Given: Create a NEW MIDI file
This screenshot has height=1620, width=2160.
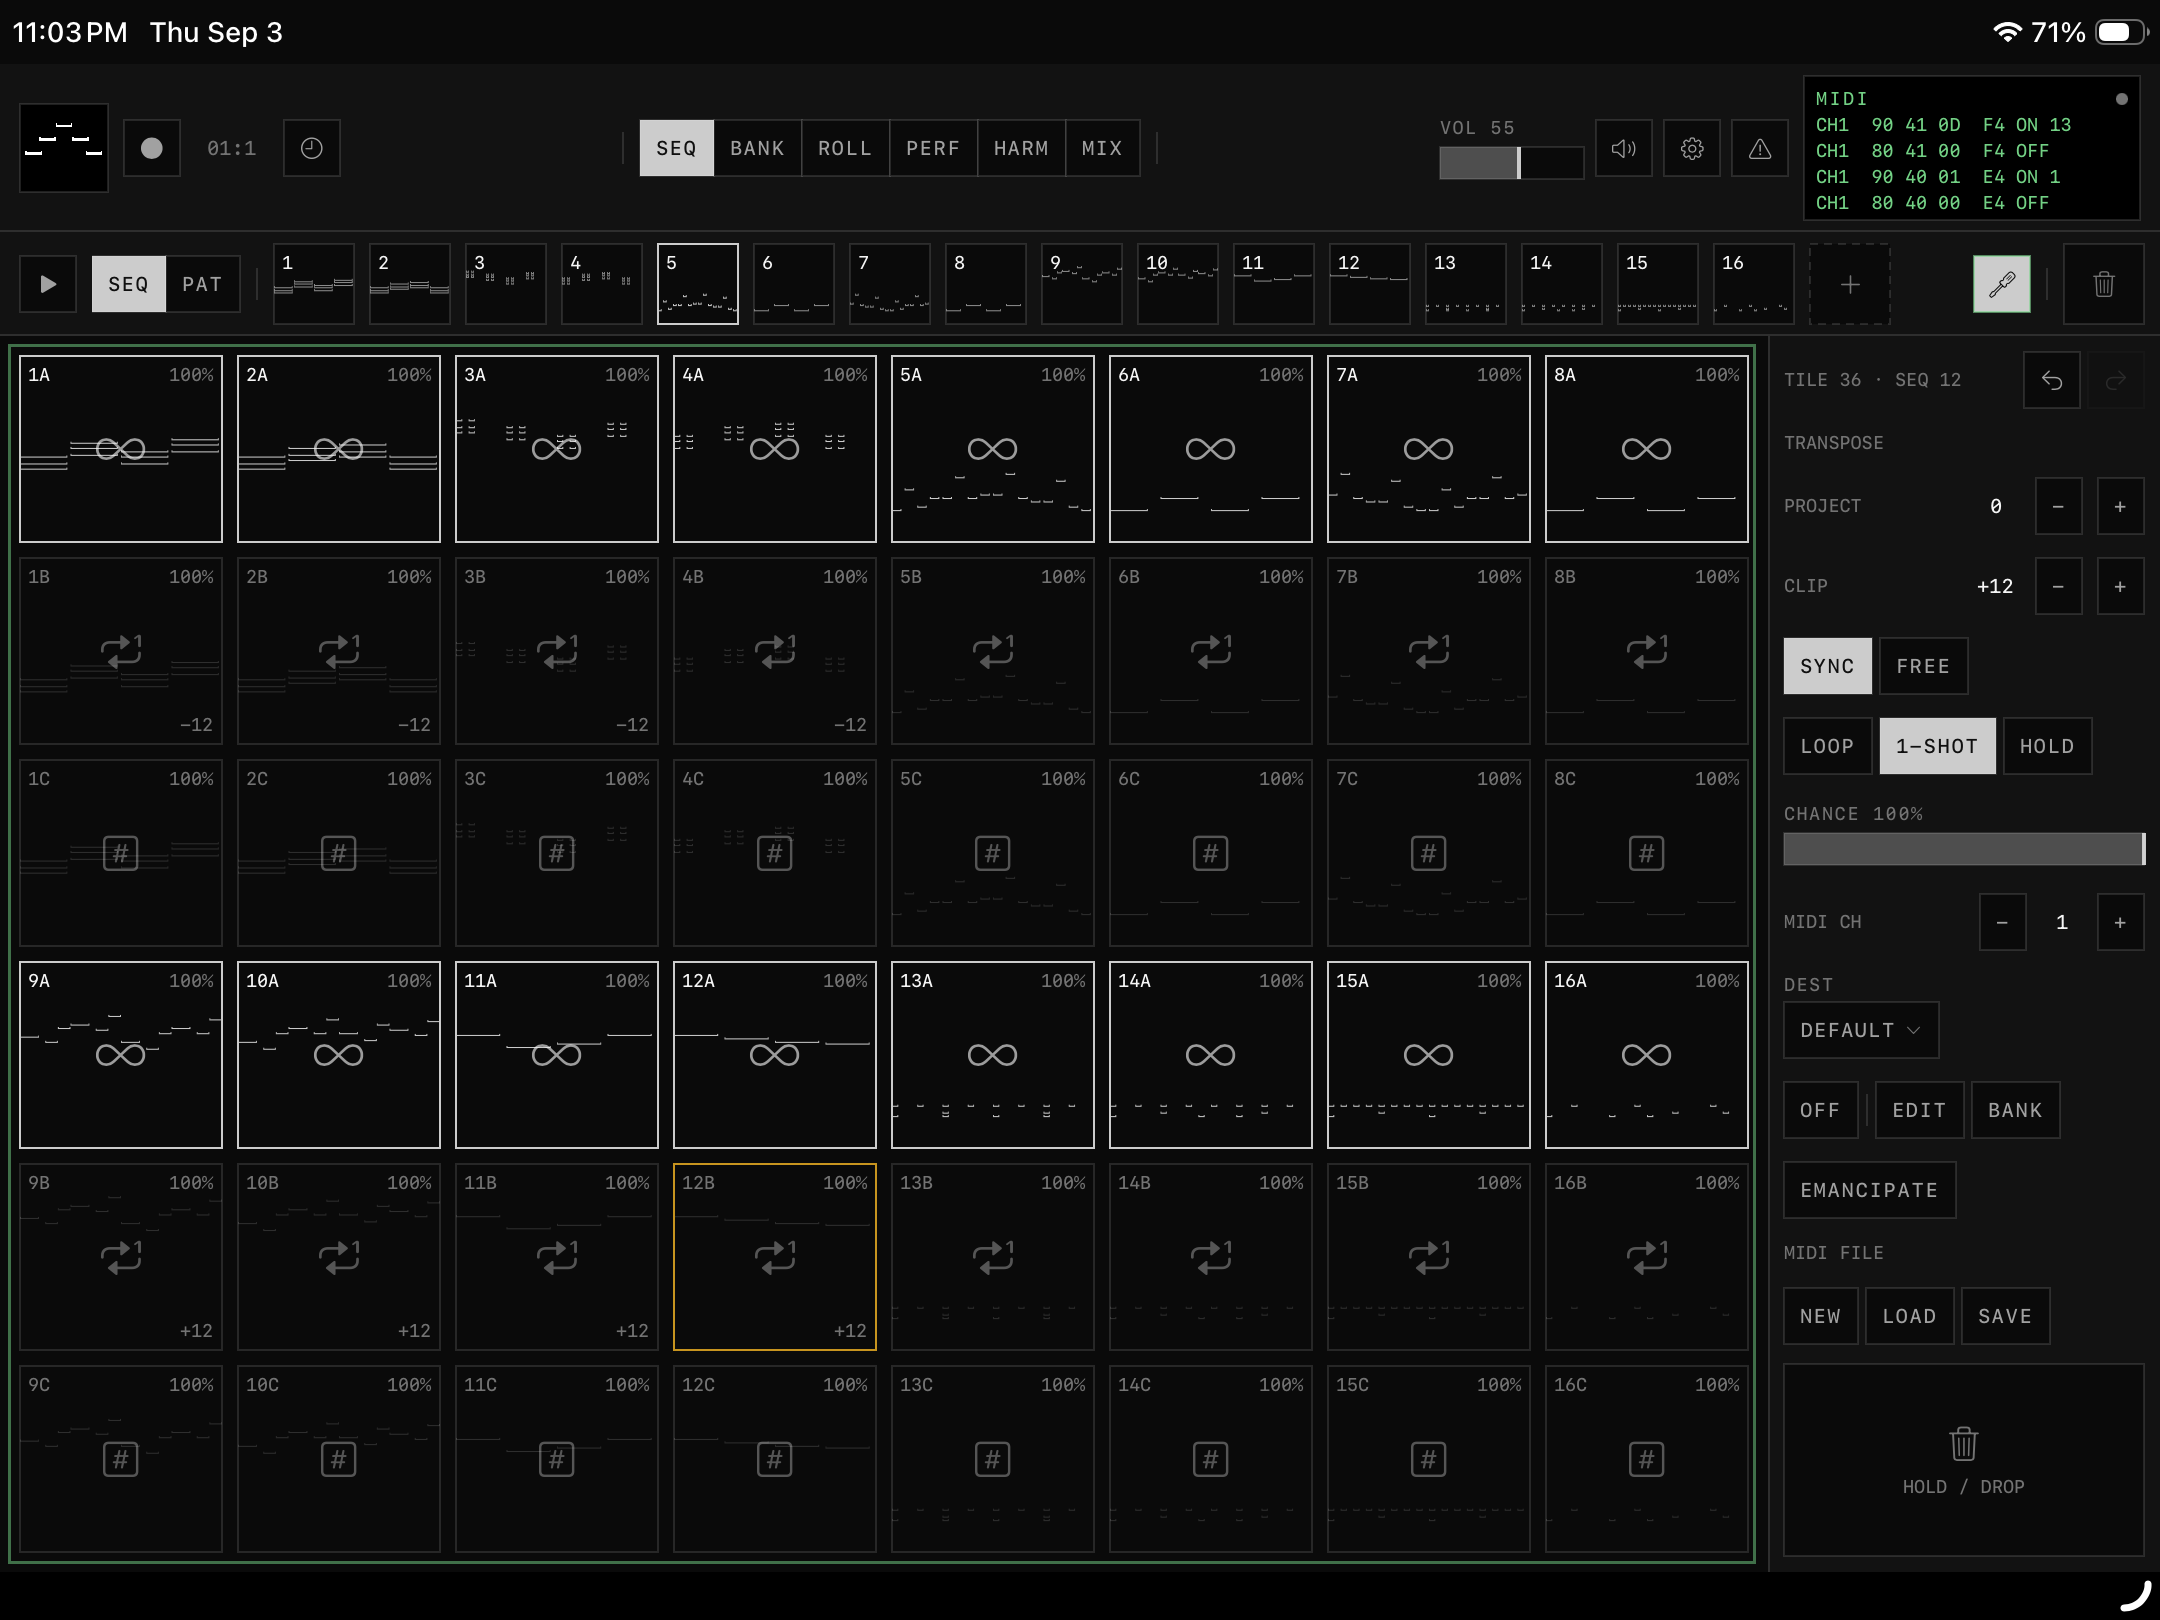Looking at the screenshot, I should 1821,1316.
